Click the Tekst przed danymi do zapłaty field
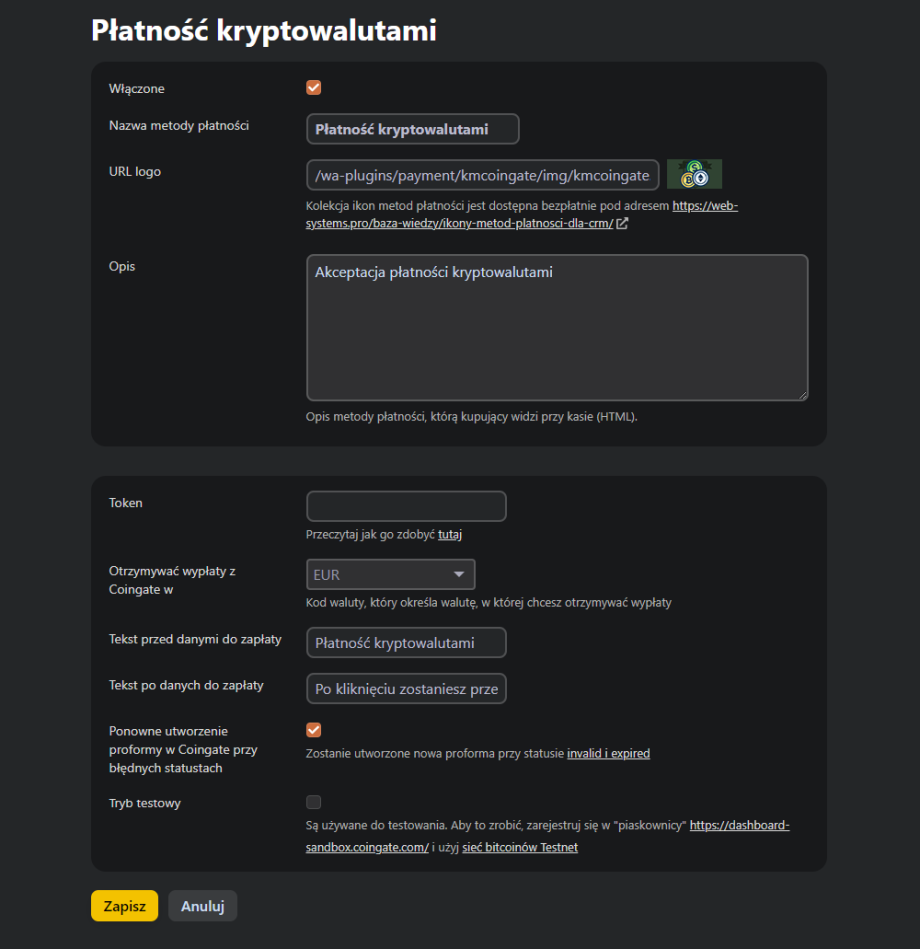Screen dimensions: 920x949 coord(406,643)
